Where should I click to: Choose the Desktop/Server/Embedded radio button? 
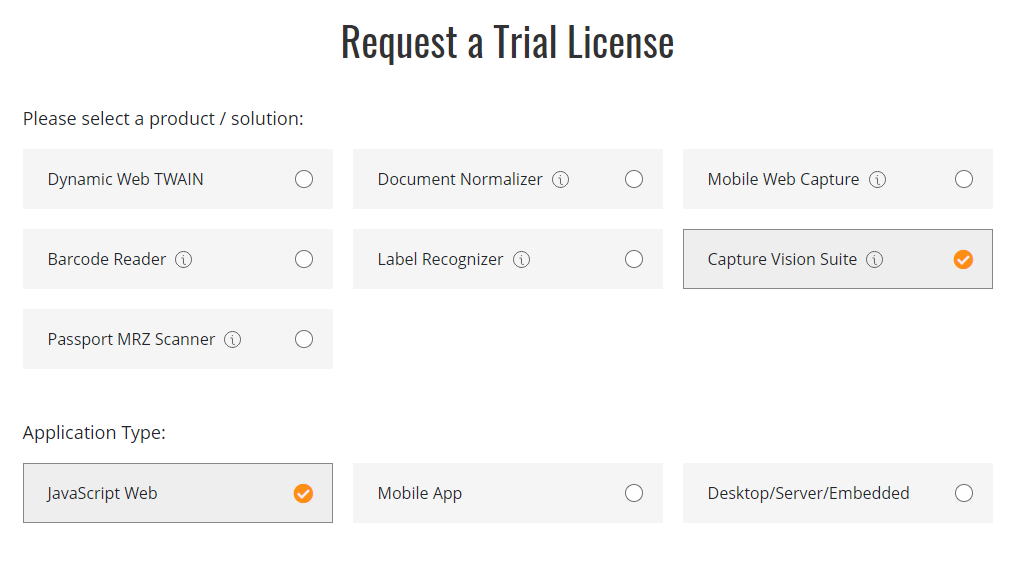[964, 493]
